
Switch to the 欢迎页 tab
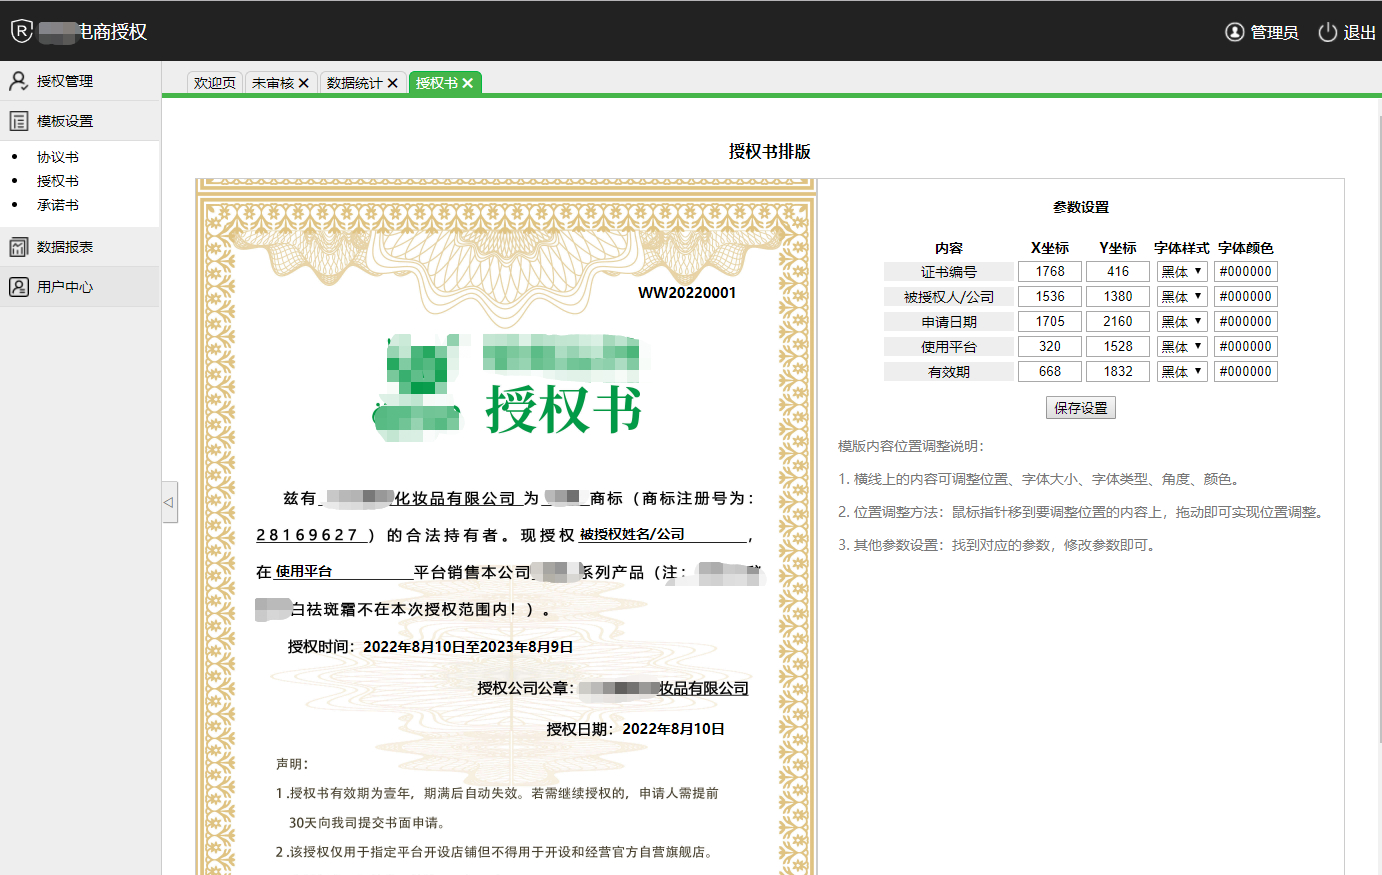215,83
